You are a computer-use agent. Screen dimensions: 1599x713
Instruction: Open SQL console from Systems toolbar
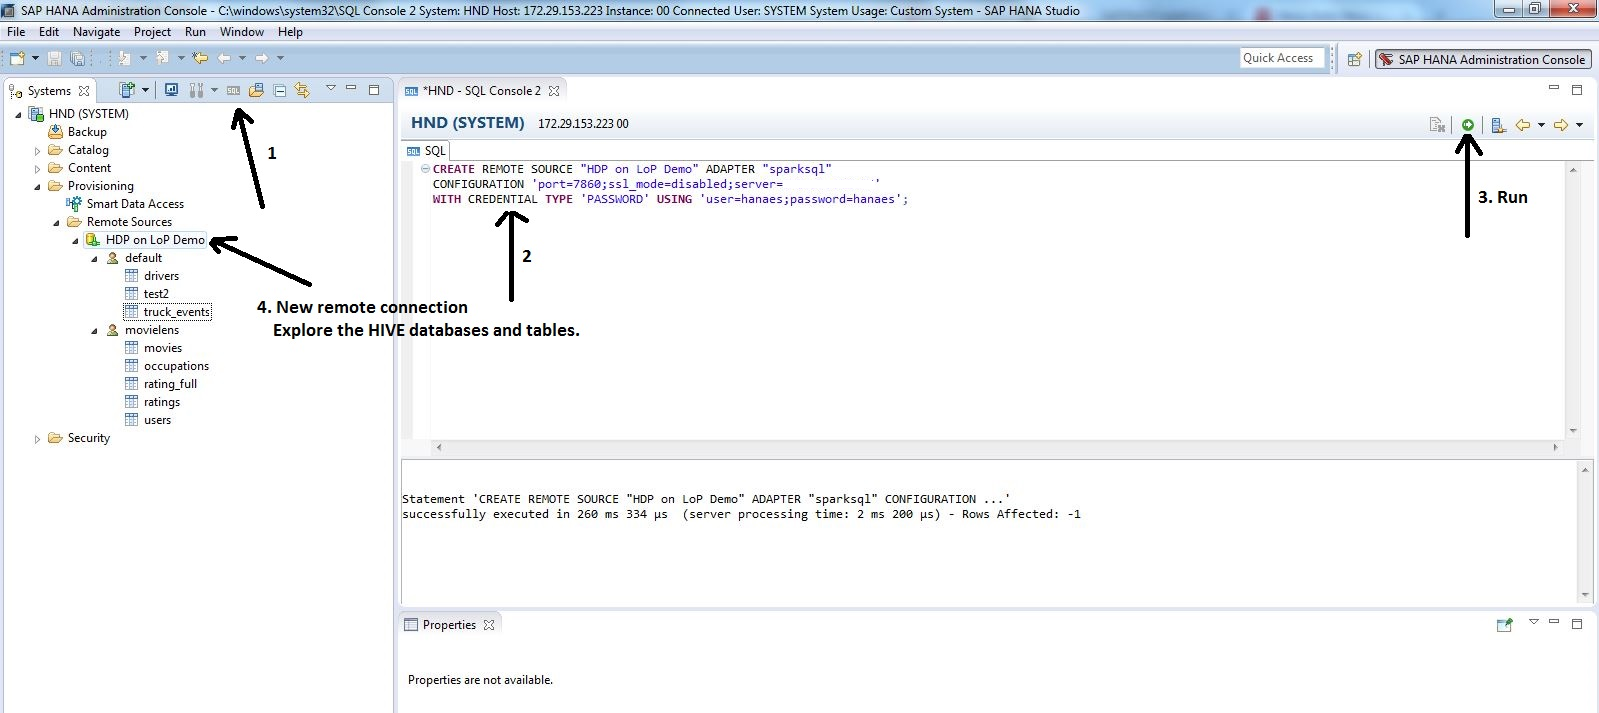233,90
